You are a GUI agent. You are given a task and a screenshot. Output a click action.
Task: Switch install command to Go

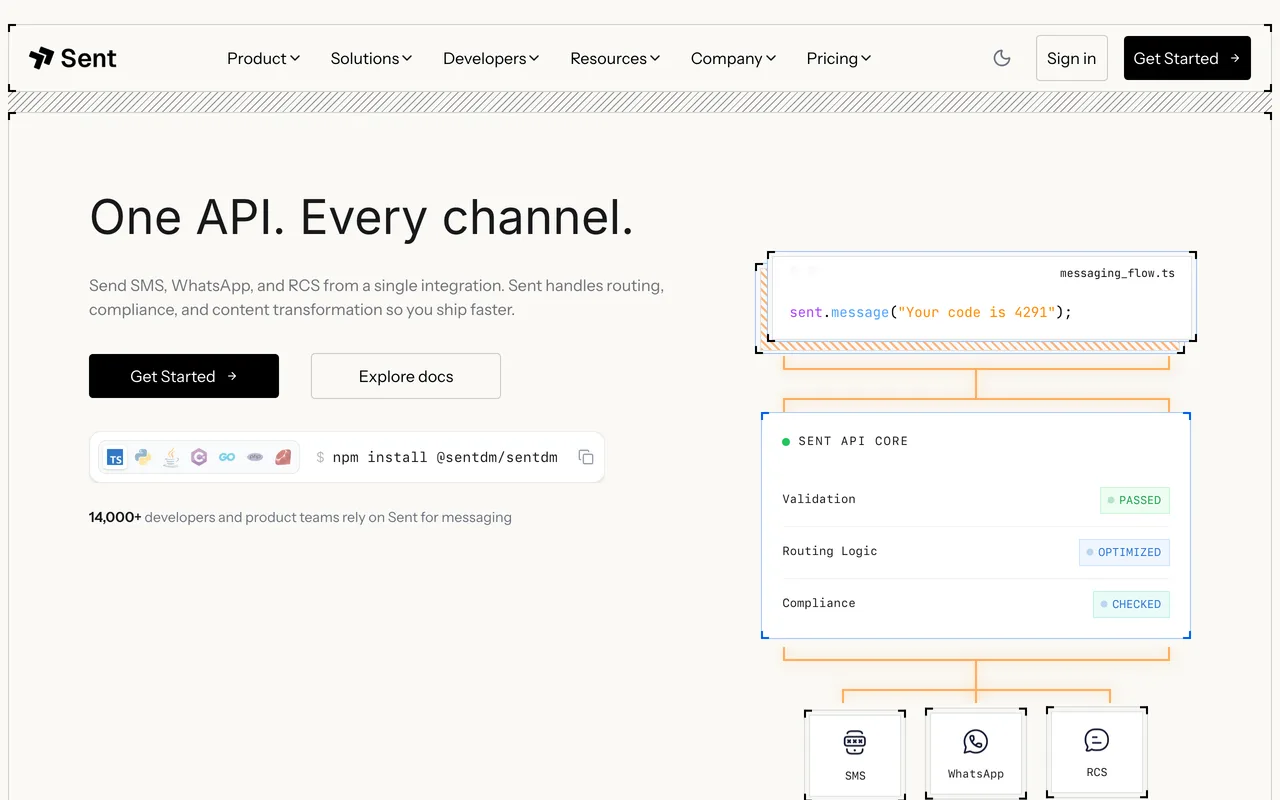click(227, 457)
